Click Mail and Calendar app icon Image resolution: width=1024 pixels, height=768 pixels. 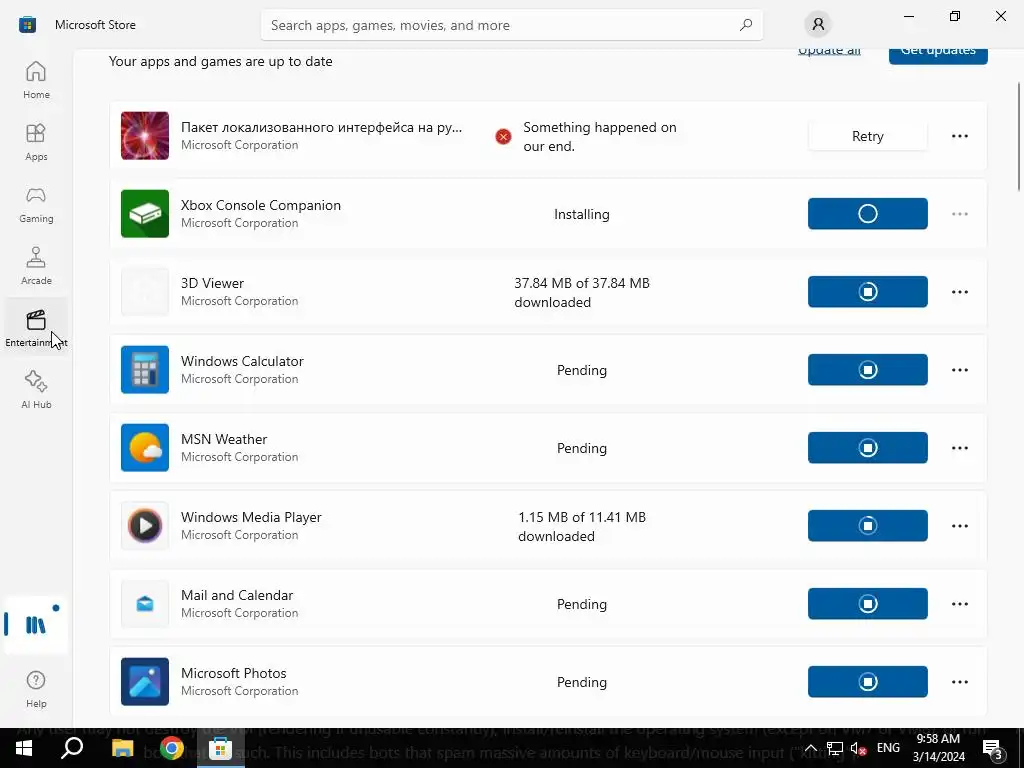pyautogui.click(x=145, y=604)
